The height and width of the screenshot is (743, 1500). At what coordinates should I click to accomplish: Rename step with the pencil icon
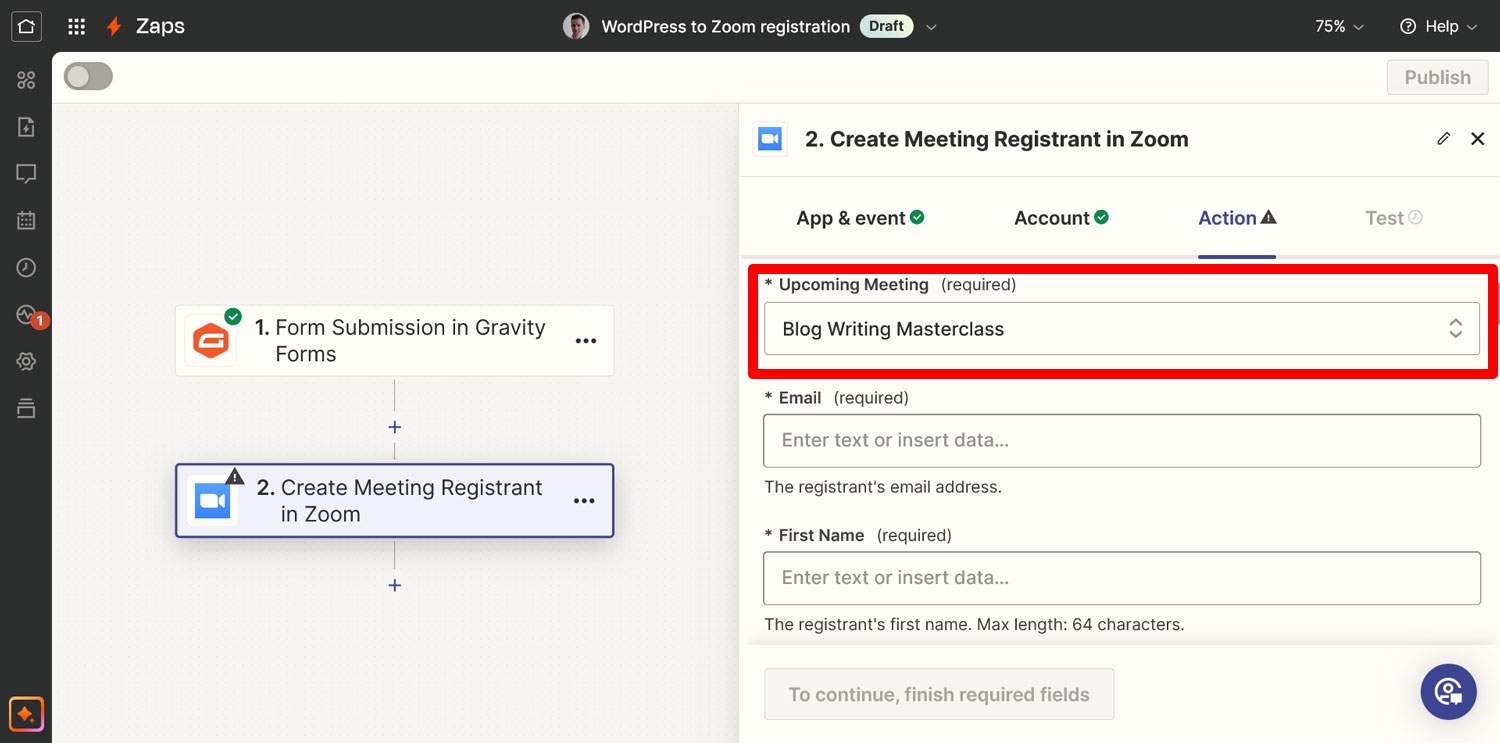tap(1443, 139)
